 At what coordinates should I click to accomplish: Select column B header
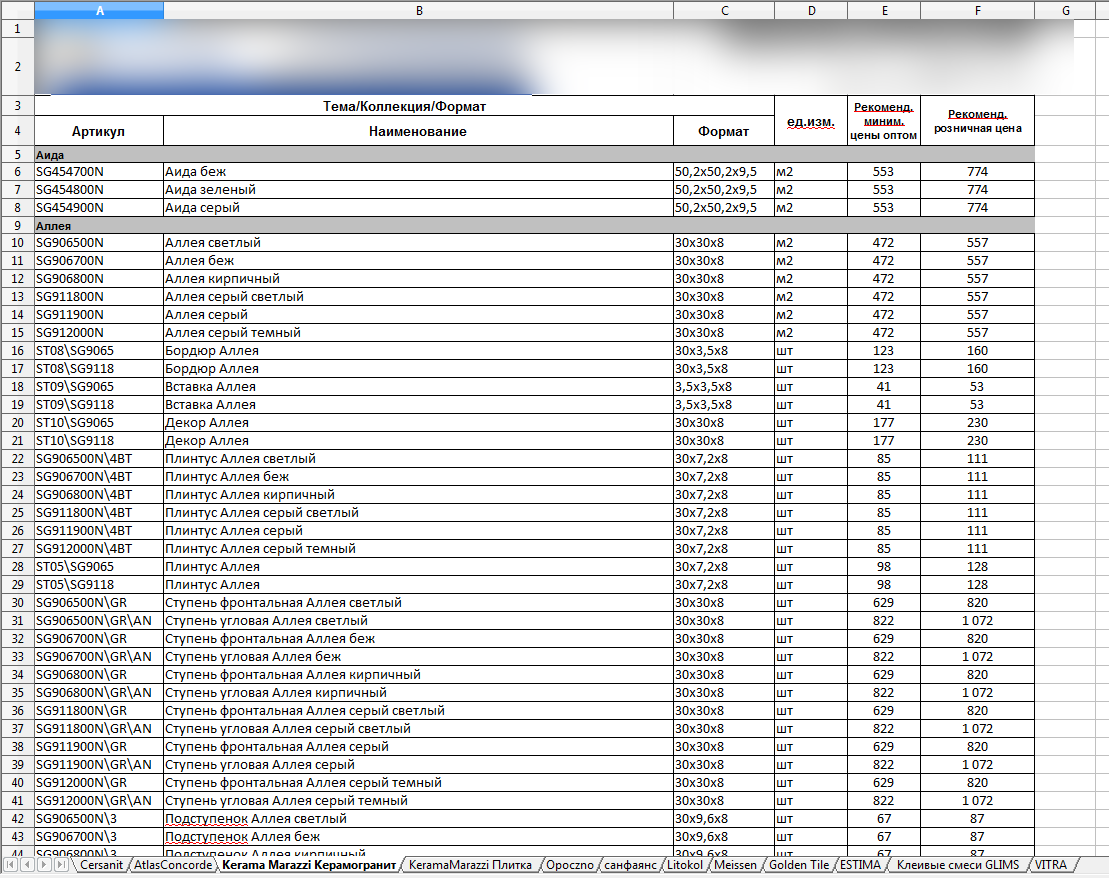pos(418,10)
